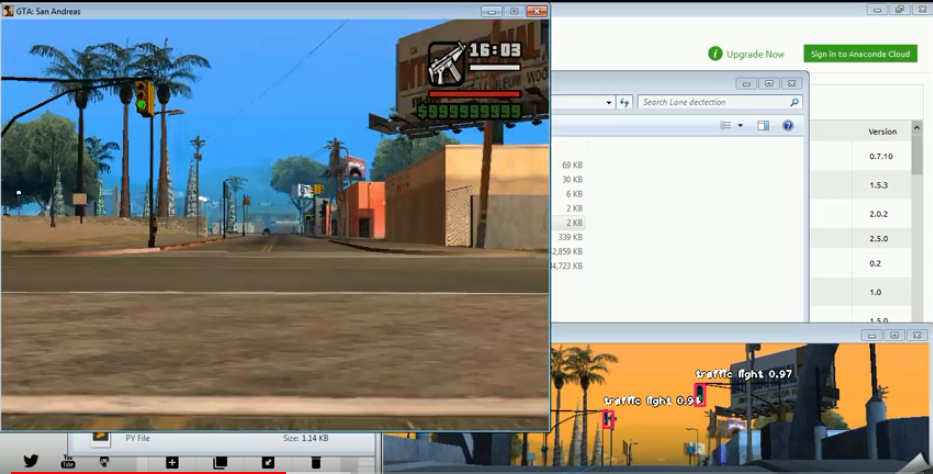Click the PY File type label

coord(137,438)
